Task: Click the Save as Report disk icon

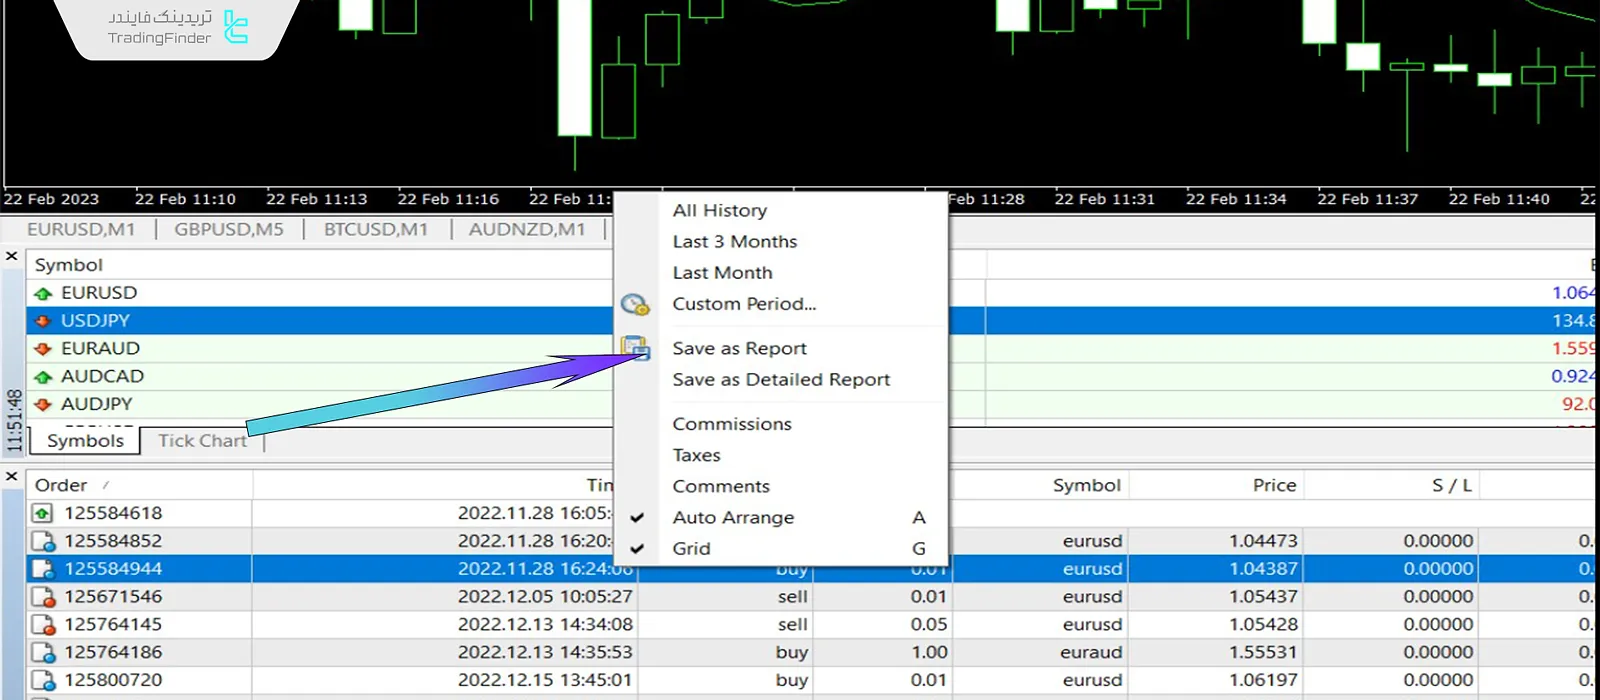Action: pos(635,348)
